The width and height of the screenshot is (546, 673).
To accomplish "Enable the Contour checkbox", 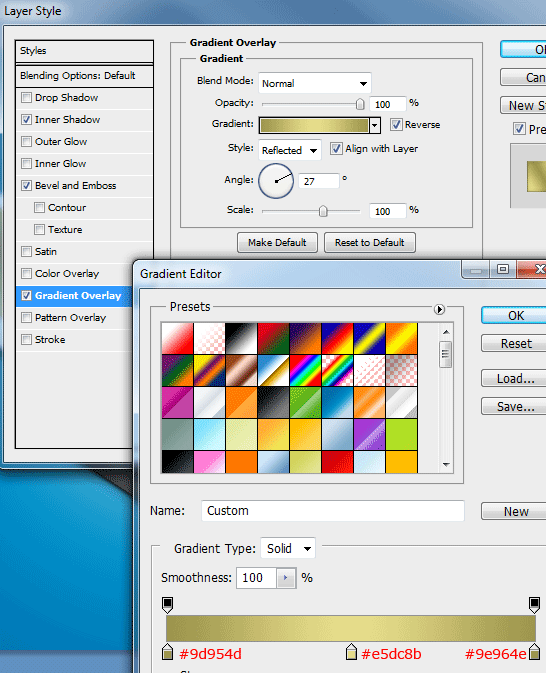I will pyautogui.click(x=39, y=207).
